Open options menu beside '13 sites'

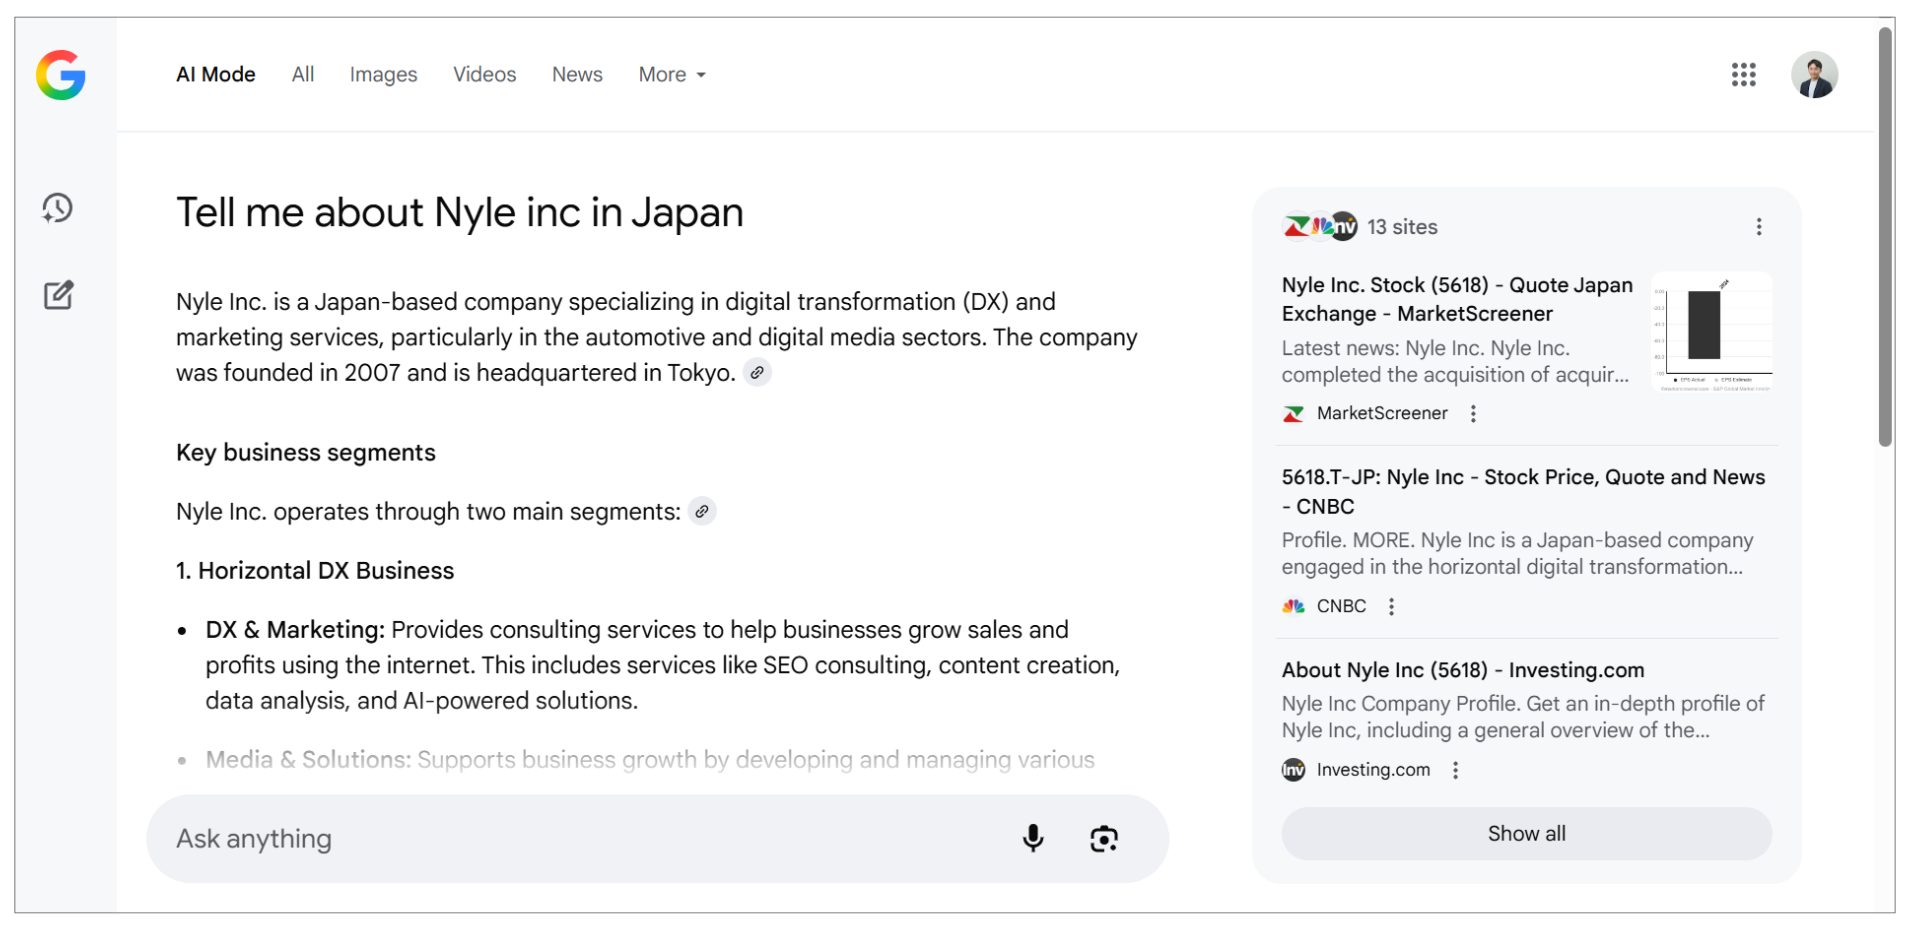(1759, 227)
